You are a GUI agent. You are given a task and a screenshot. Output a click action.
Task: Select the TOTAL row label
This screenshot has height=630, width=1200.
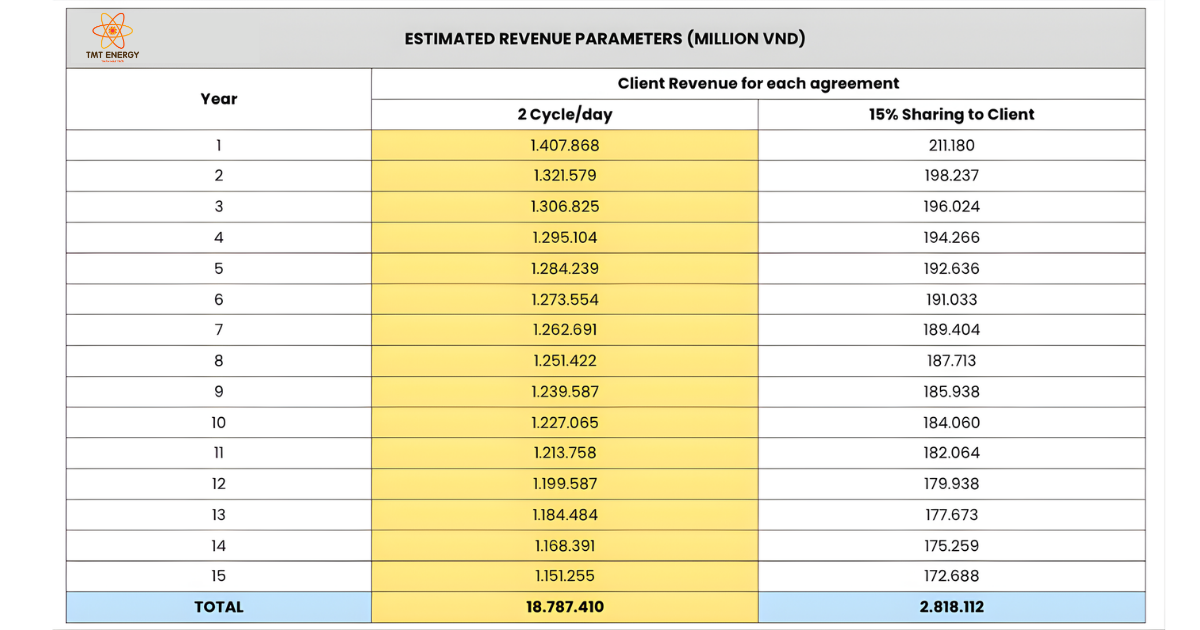pyautogui.click(x=218, y=606)
